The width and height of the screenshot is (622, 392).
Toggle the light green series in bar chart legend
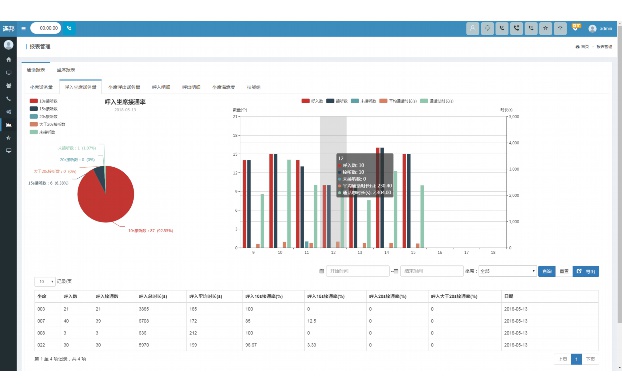(436, 101)
